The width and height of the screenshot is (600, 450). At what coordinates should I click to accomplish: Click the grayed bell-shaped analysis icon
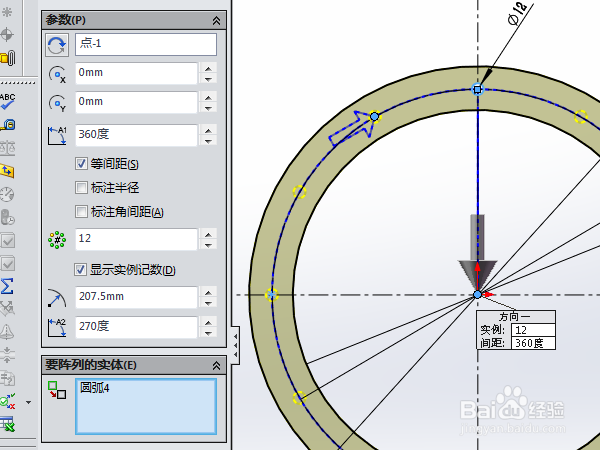point(7,332)
